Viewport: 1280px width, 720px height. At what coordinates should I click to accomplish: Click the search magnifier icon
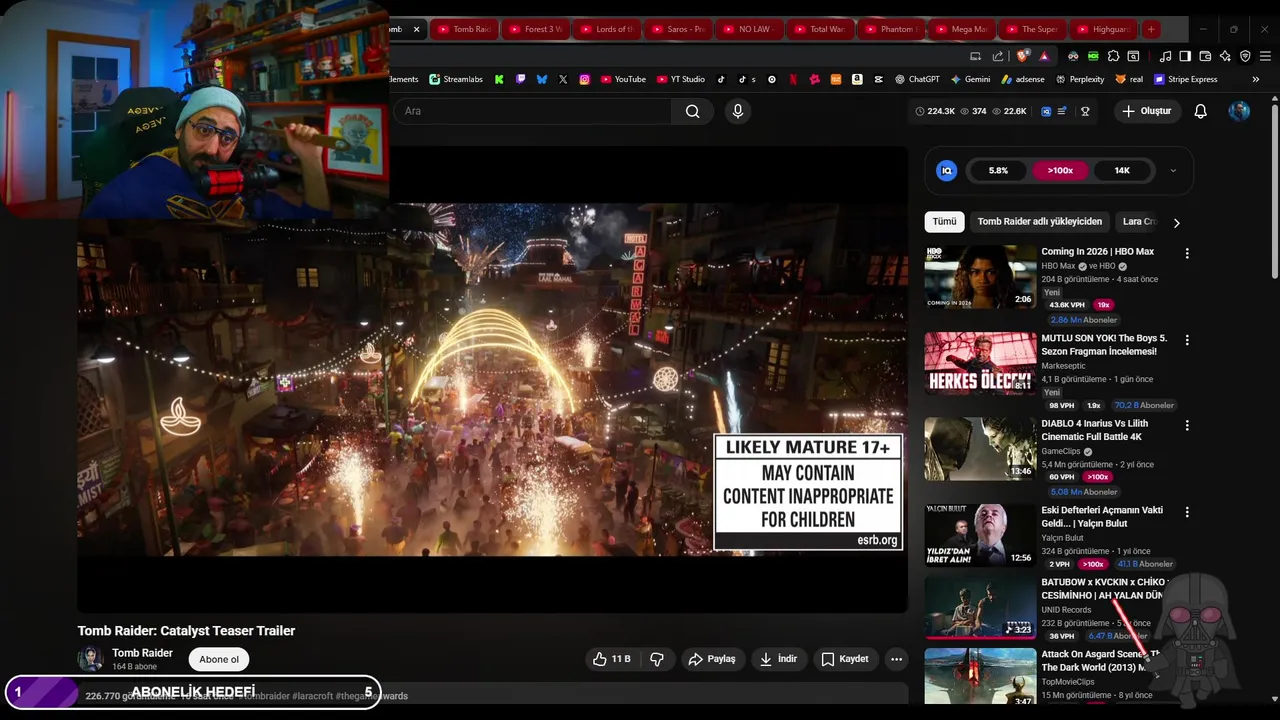pyautogui.click(x=692, y=111)
